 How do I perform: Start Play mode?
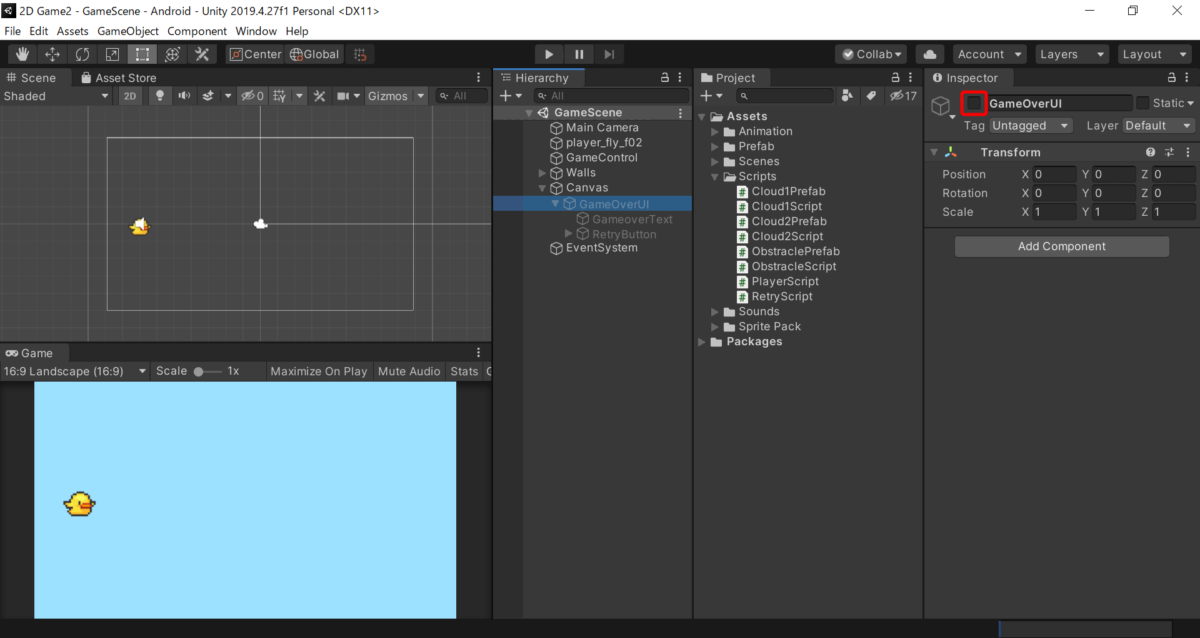(x=549, y=54)
